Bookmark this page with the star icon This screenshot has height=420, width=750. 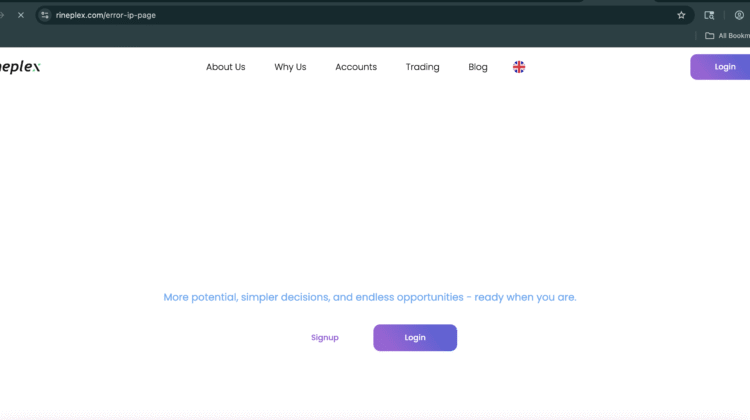(681, 15)
